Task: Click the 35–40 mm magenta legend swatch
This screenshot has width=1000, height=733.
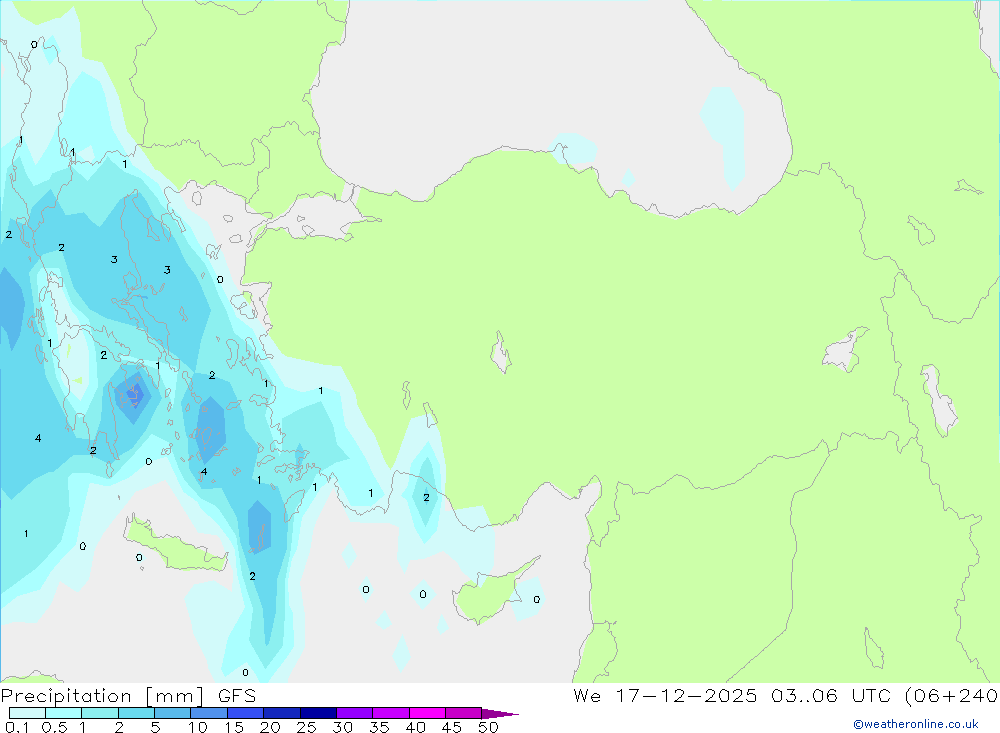Action: 391,713
